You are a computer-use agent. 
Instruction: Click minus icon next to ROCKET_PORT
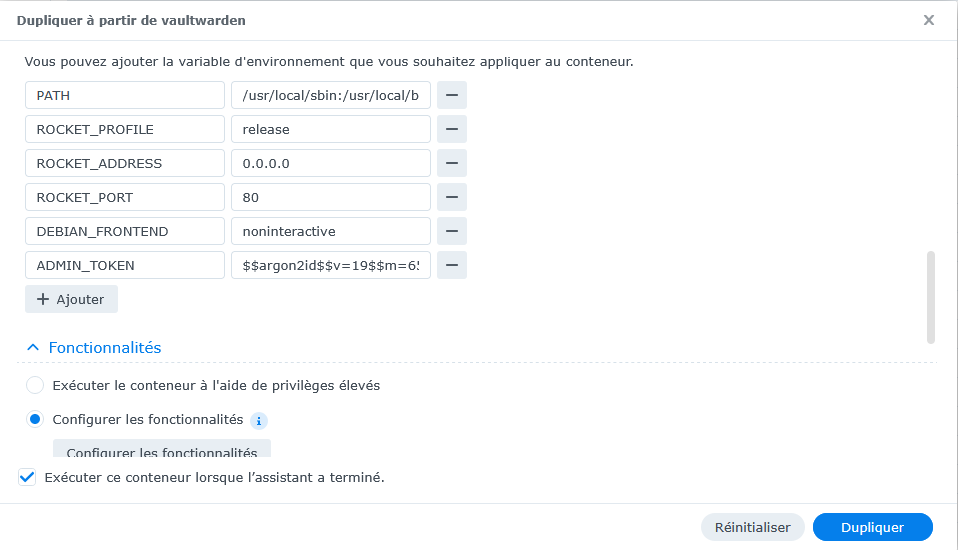[452, 197]
